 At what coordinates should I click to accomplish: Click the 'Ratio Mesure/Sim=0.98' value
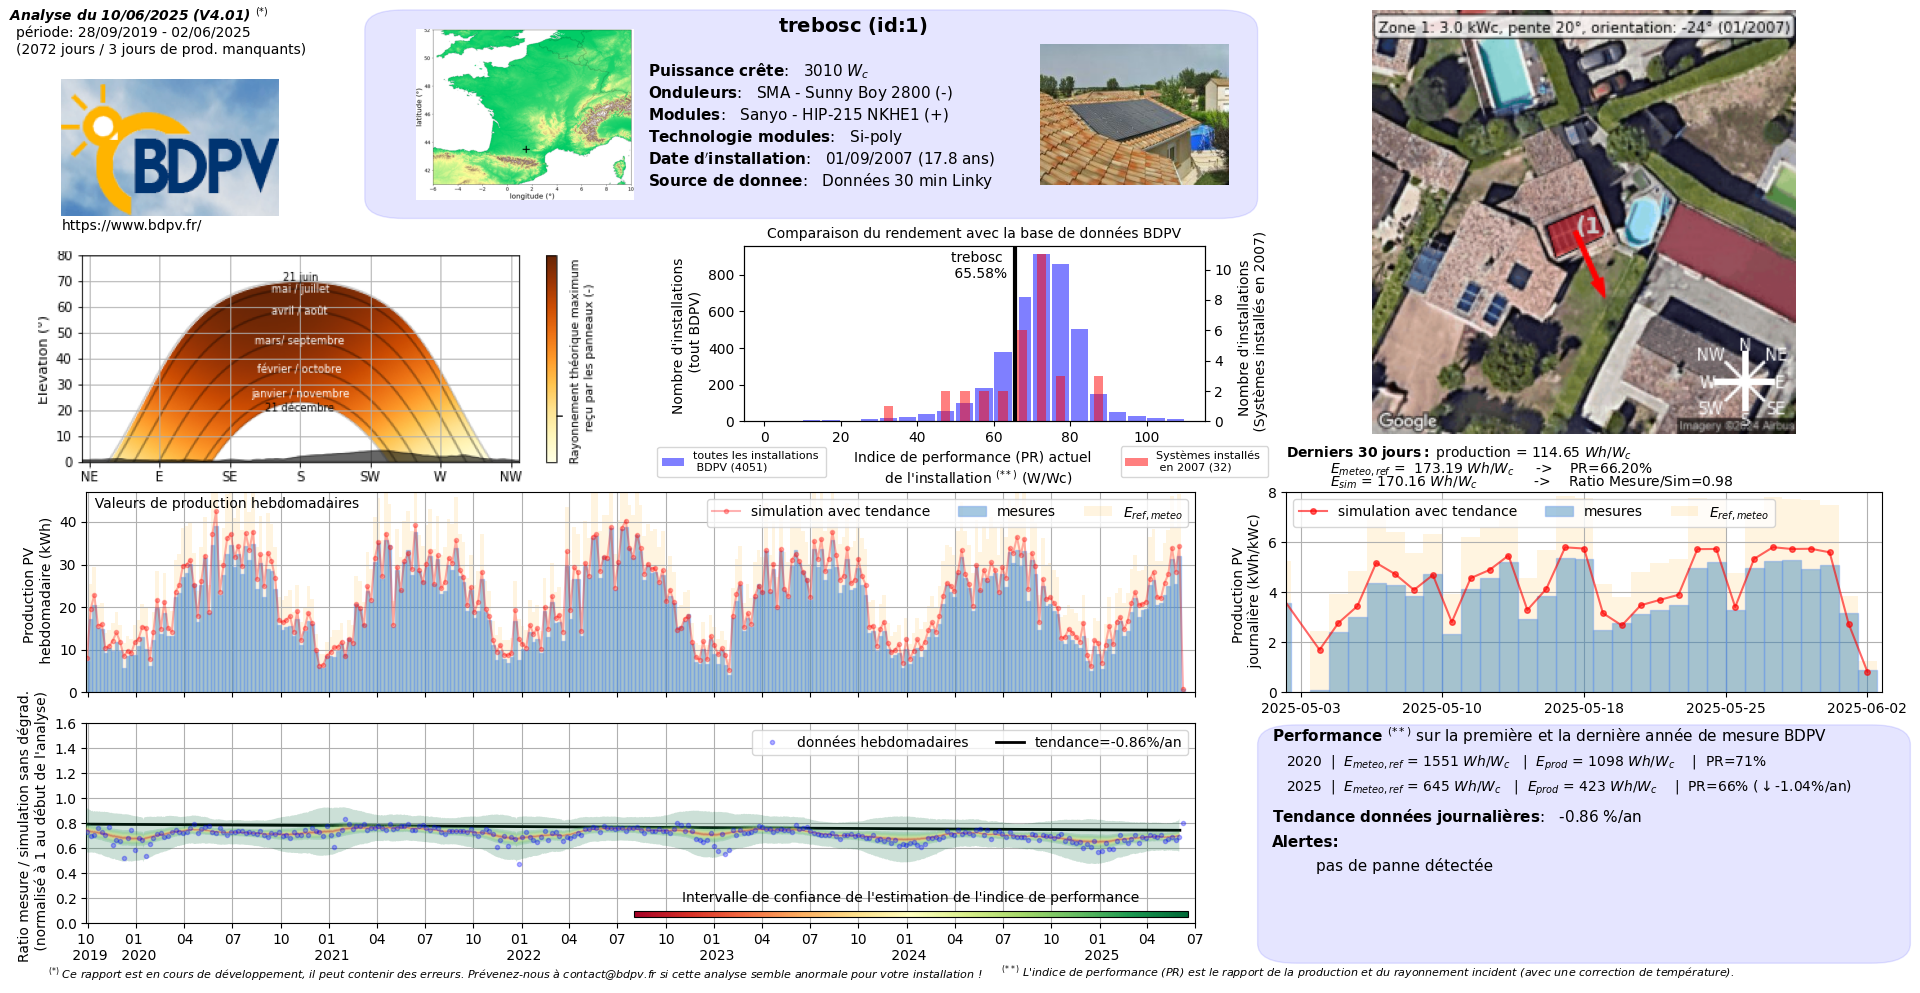coord(1651,482)
